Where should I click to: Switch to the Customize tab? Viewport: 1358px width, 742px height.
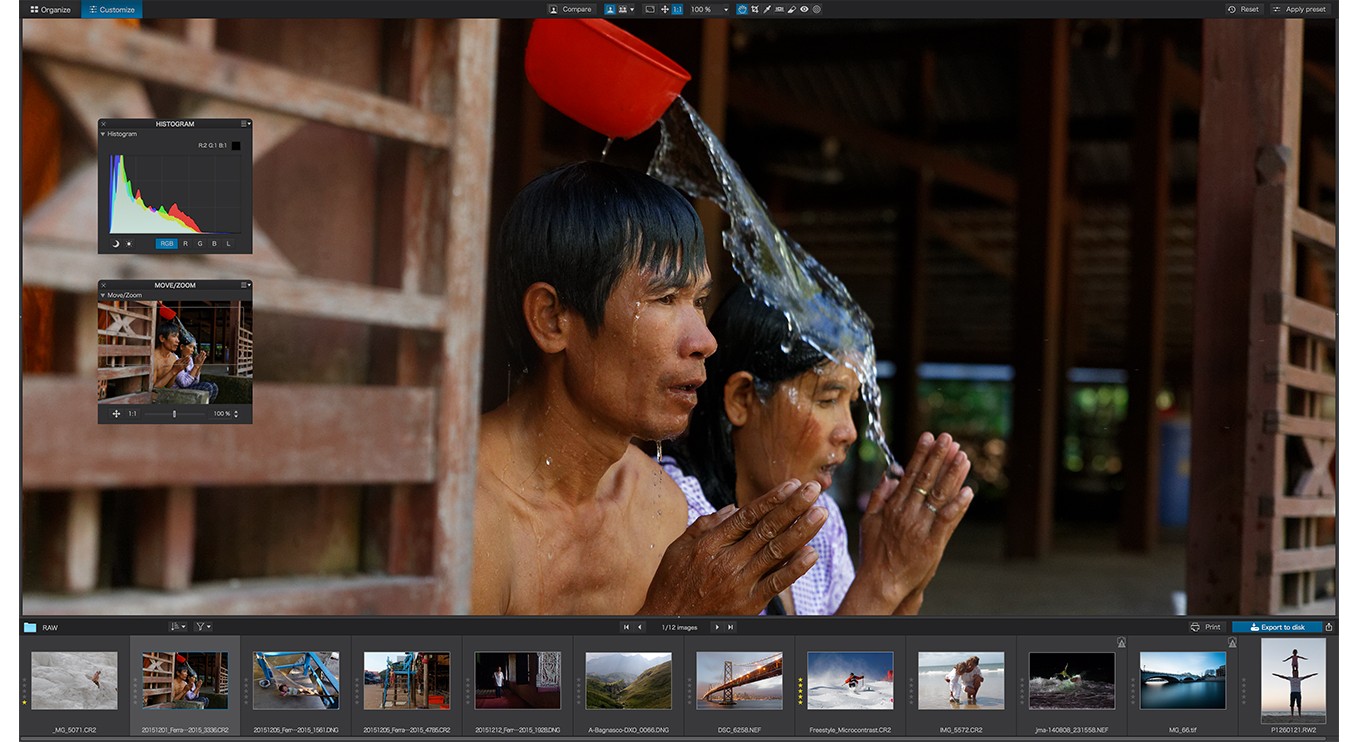pyautogui.click(x=112, y=9)
